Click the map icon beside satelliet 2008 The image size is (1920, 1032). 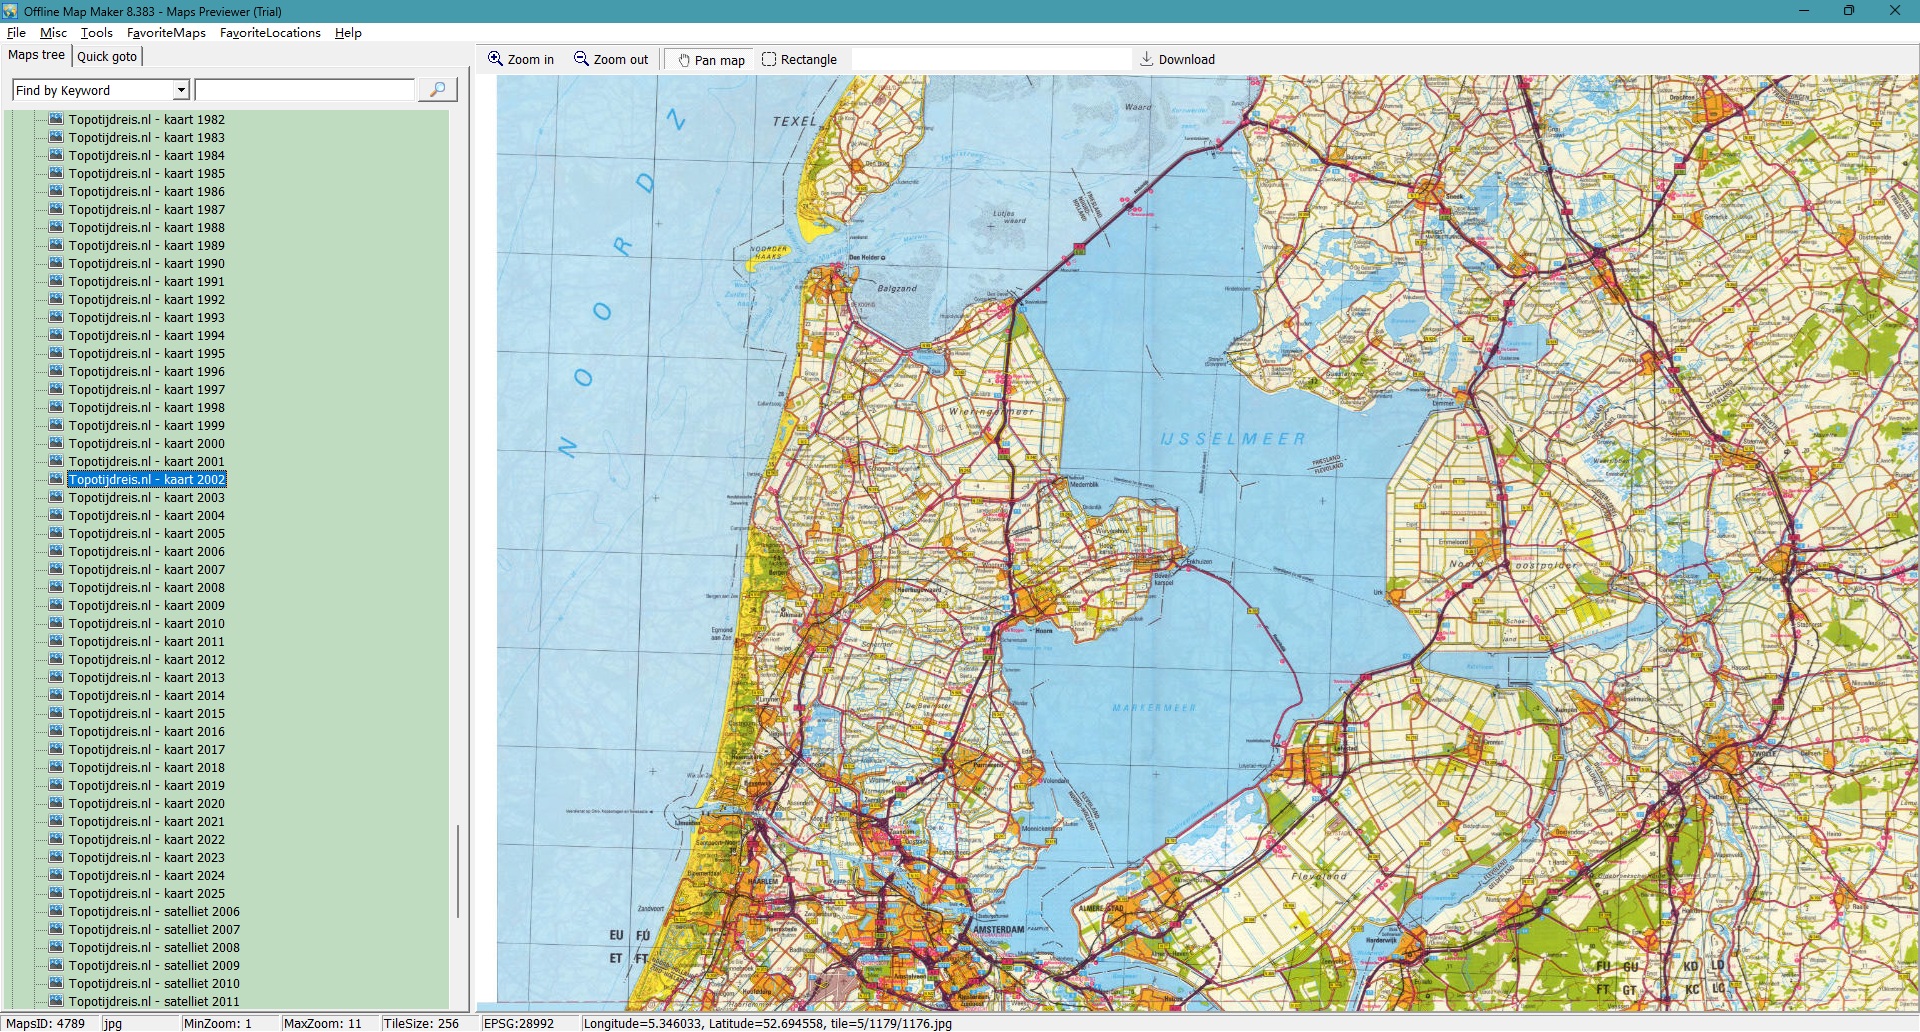coord(56,947)
